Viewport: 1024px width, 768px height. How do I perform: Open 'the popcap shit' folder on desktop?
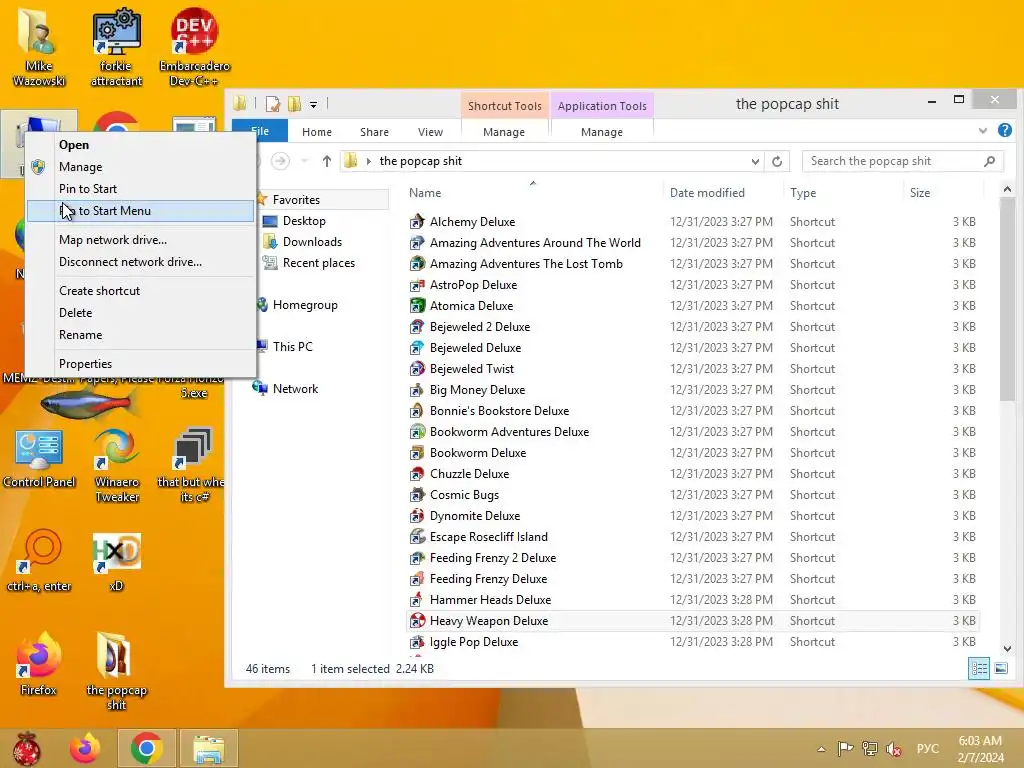pyautogui.click(x=116, y=670)
